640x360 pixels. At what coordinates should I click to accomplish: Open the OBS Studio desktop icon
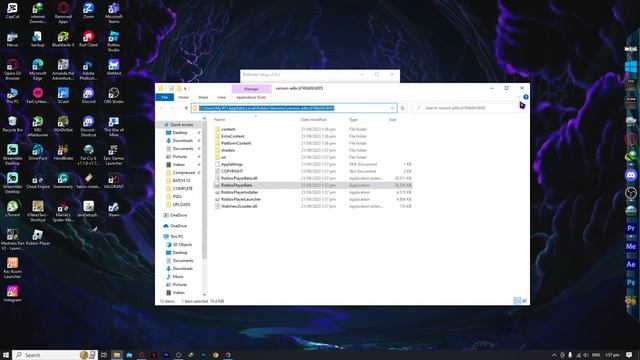tap(113, 96)
